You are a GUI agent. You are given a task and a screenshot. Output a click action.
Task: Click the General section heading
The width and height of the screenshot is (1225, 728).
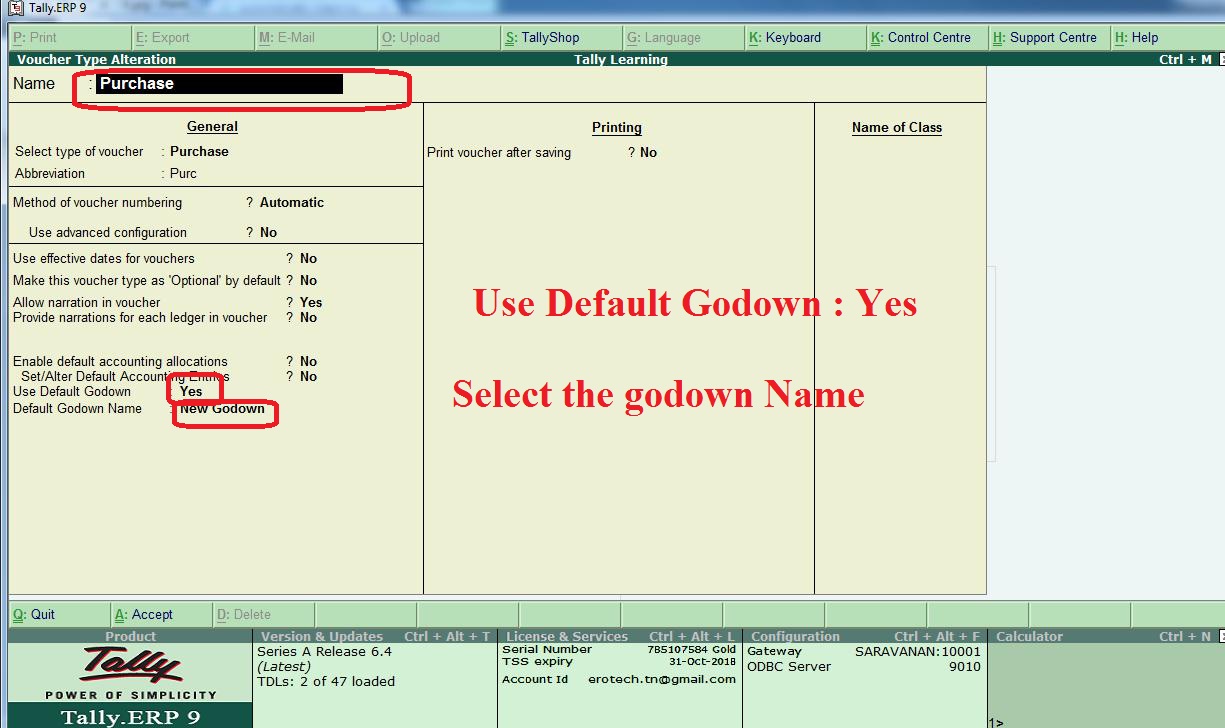point(212,127)
